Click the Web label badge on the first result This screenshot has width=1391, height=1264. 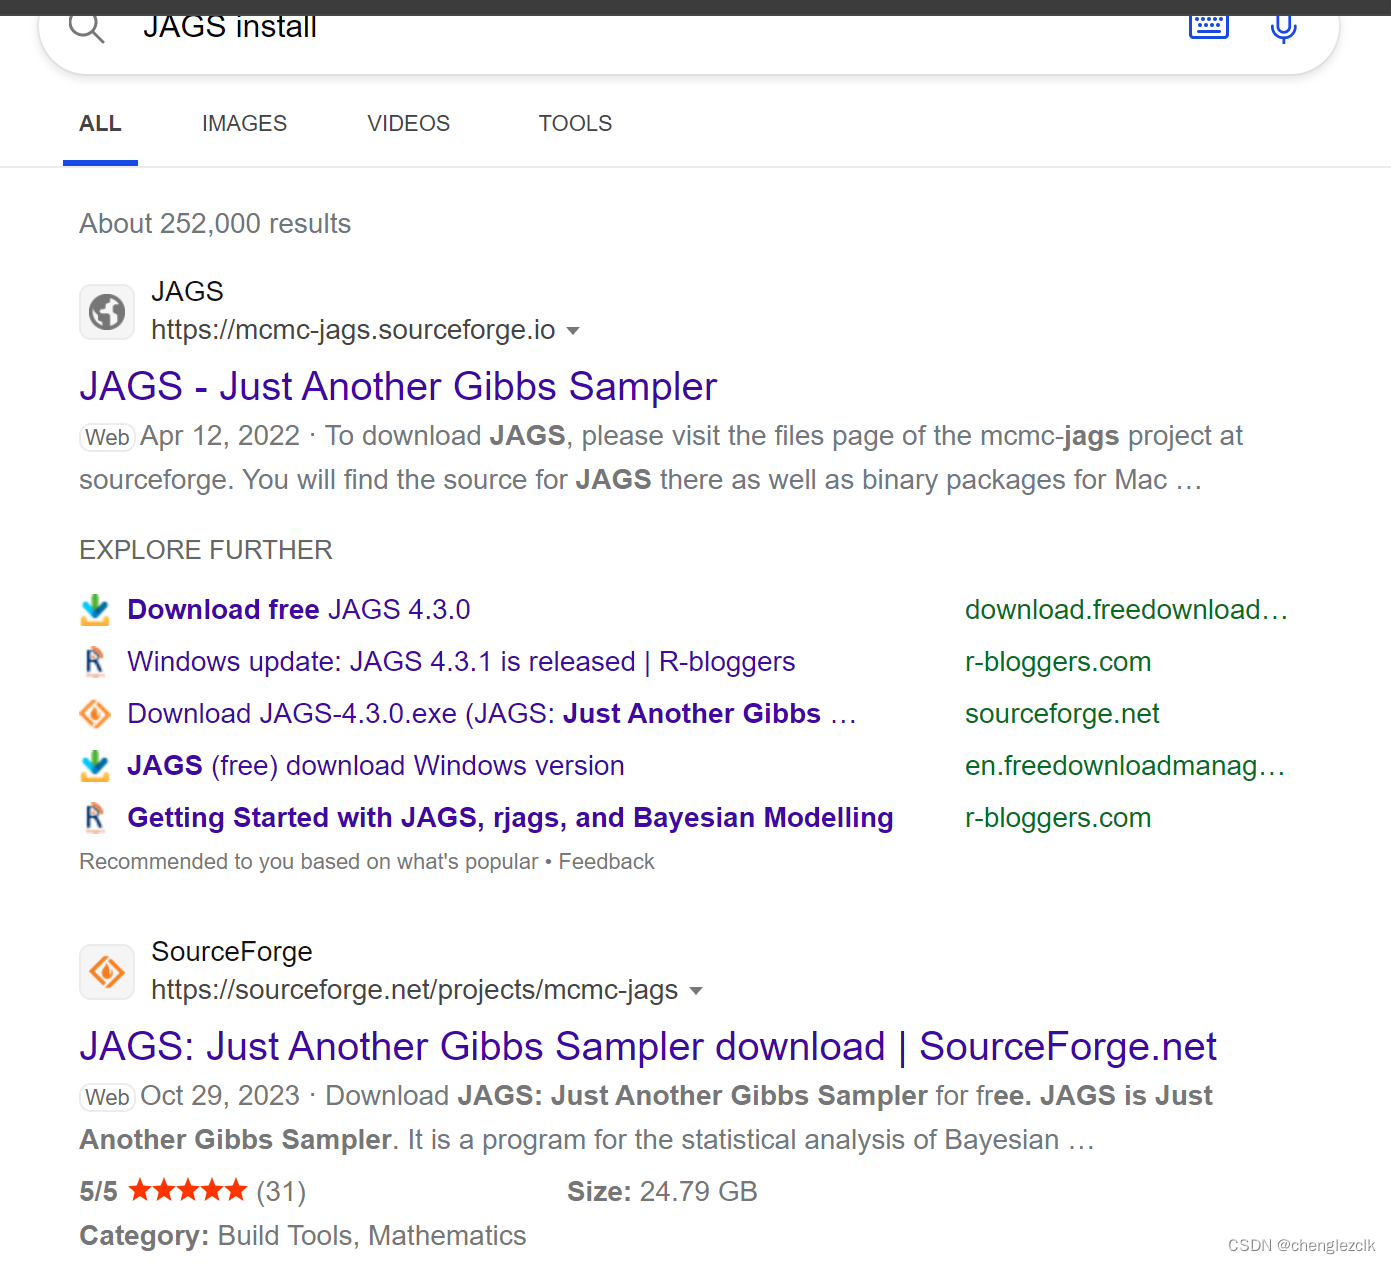pos(106,437)
